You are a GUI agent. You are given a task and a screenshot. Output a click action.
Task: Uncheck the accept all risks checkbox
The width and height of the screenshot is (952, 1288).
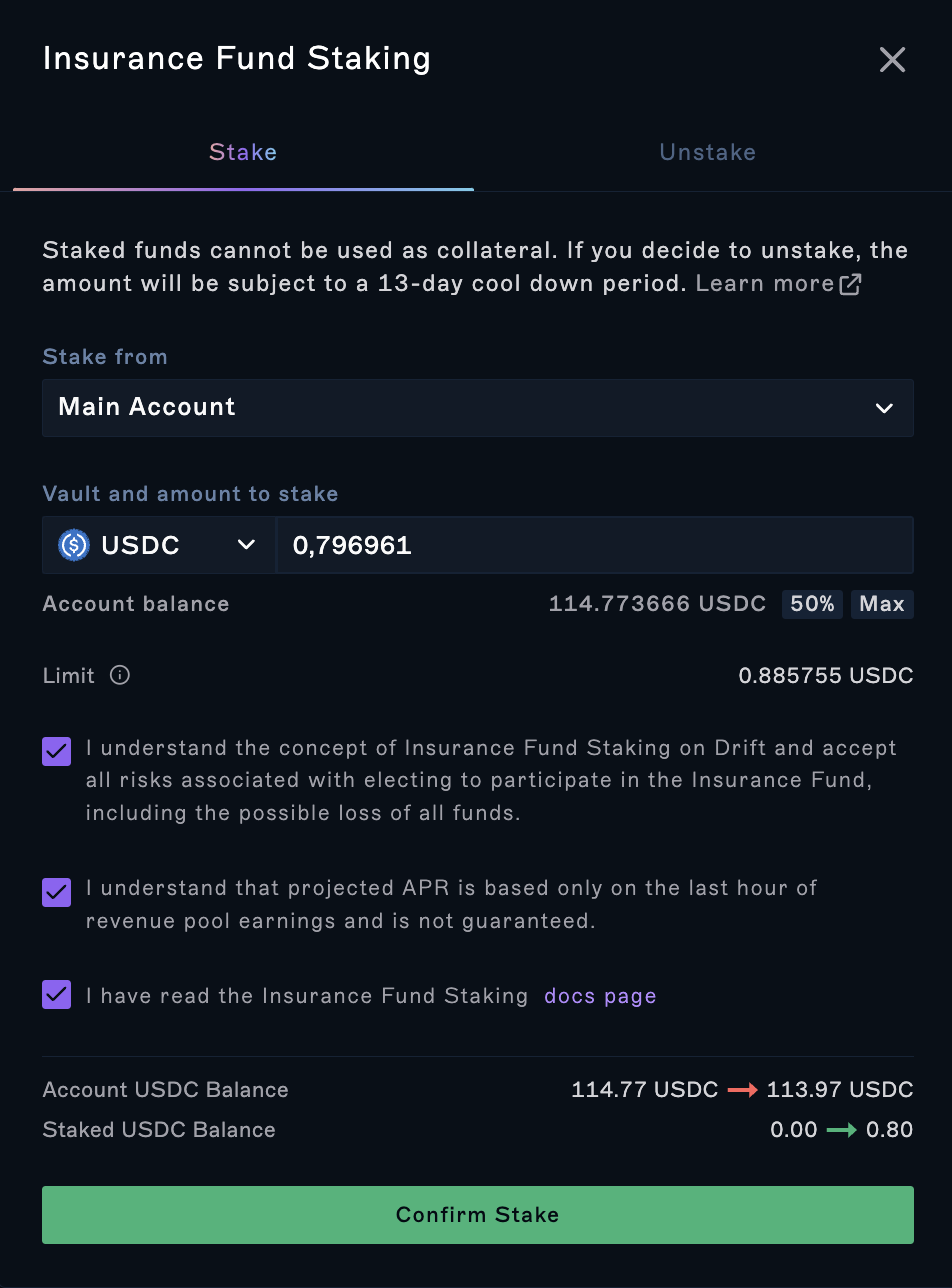(57, 751)
